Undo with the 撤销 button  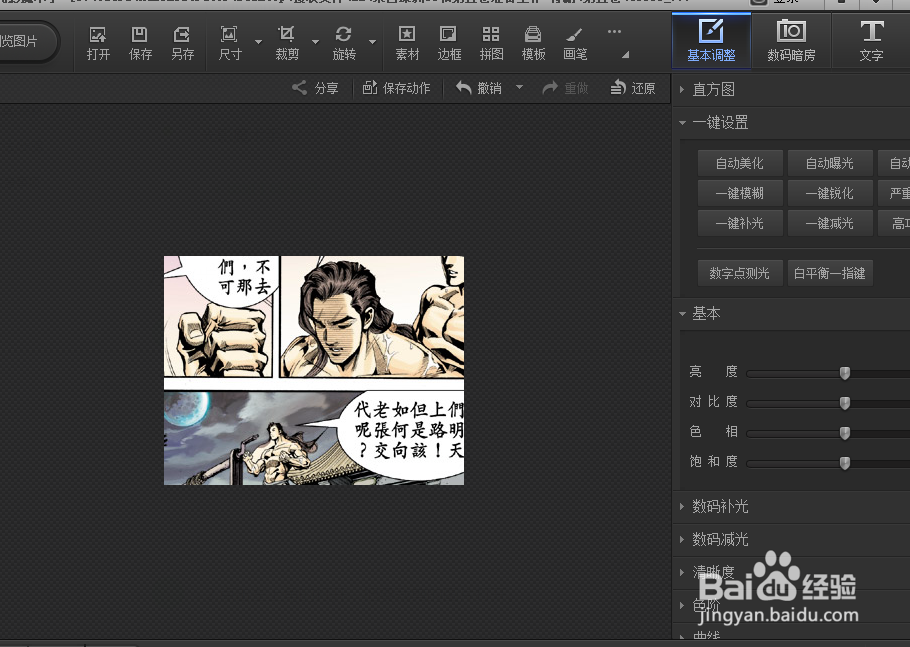pos(479,88)
